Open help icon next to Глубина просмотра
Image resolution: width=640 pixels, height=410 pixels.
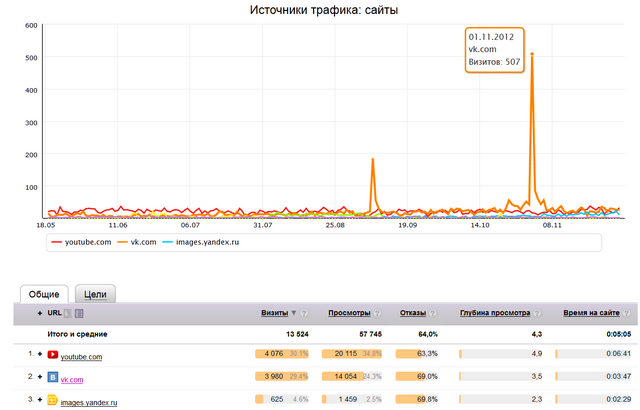tap(538, 313)
